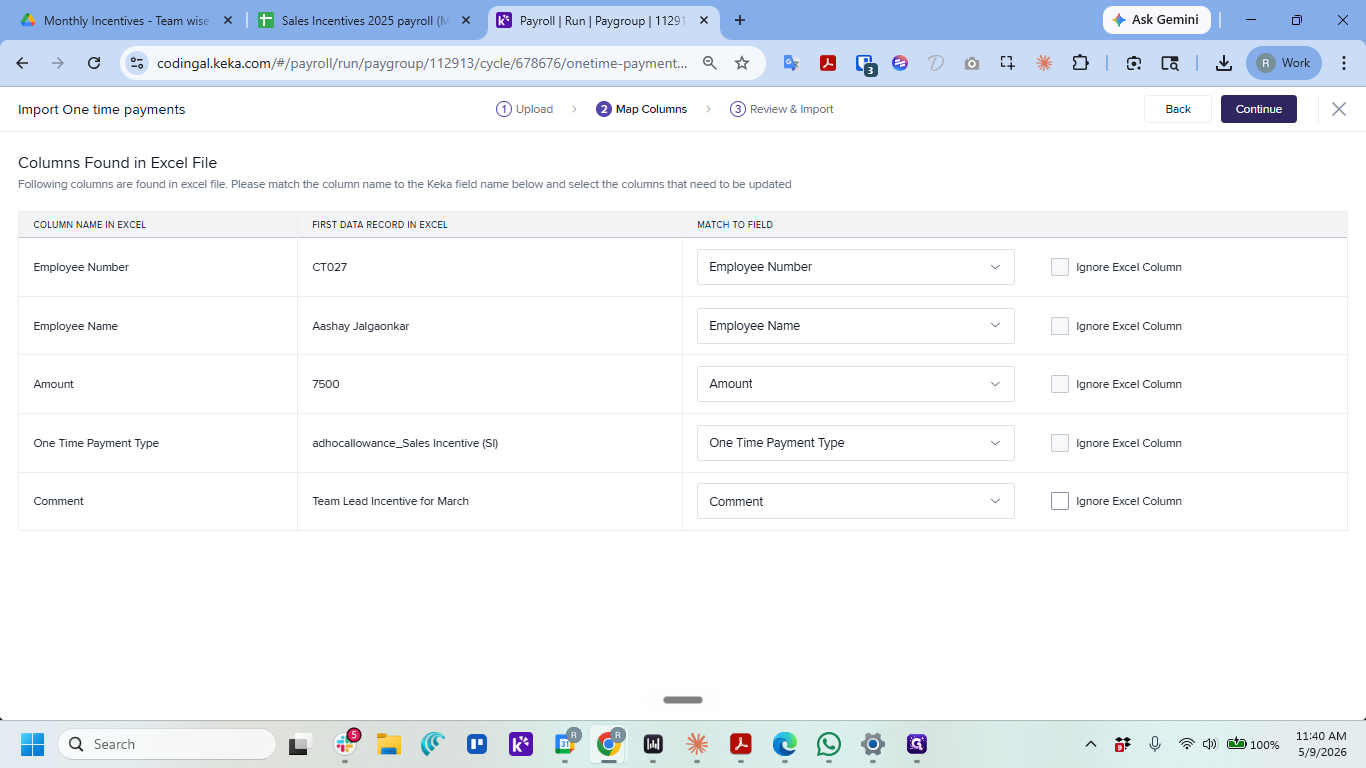Click the screen capture selection extension icon
Viewport: 1366px width, 768px height.
[x=1007, y=63]
